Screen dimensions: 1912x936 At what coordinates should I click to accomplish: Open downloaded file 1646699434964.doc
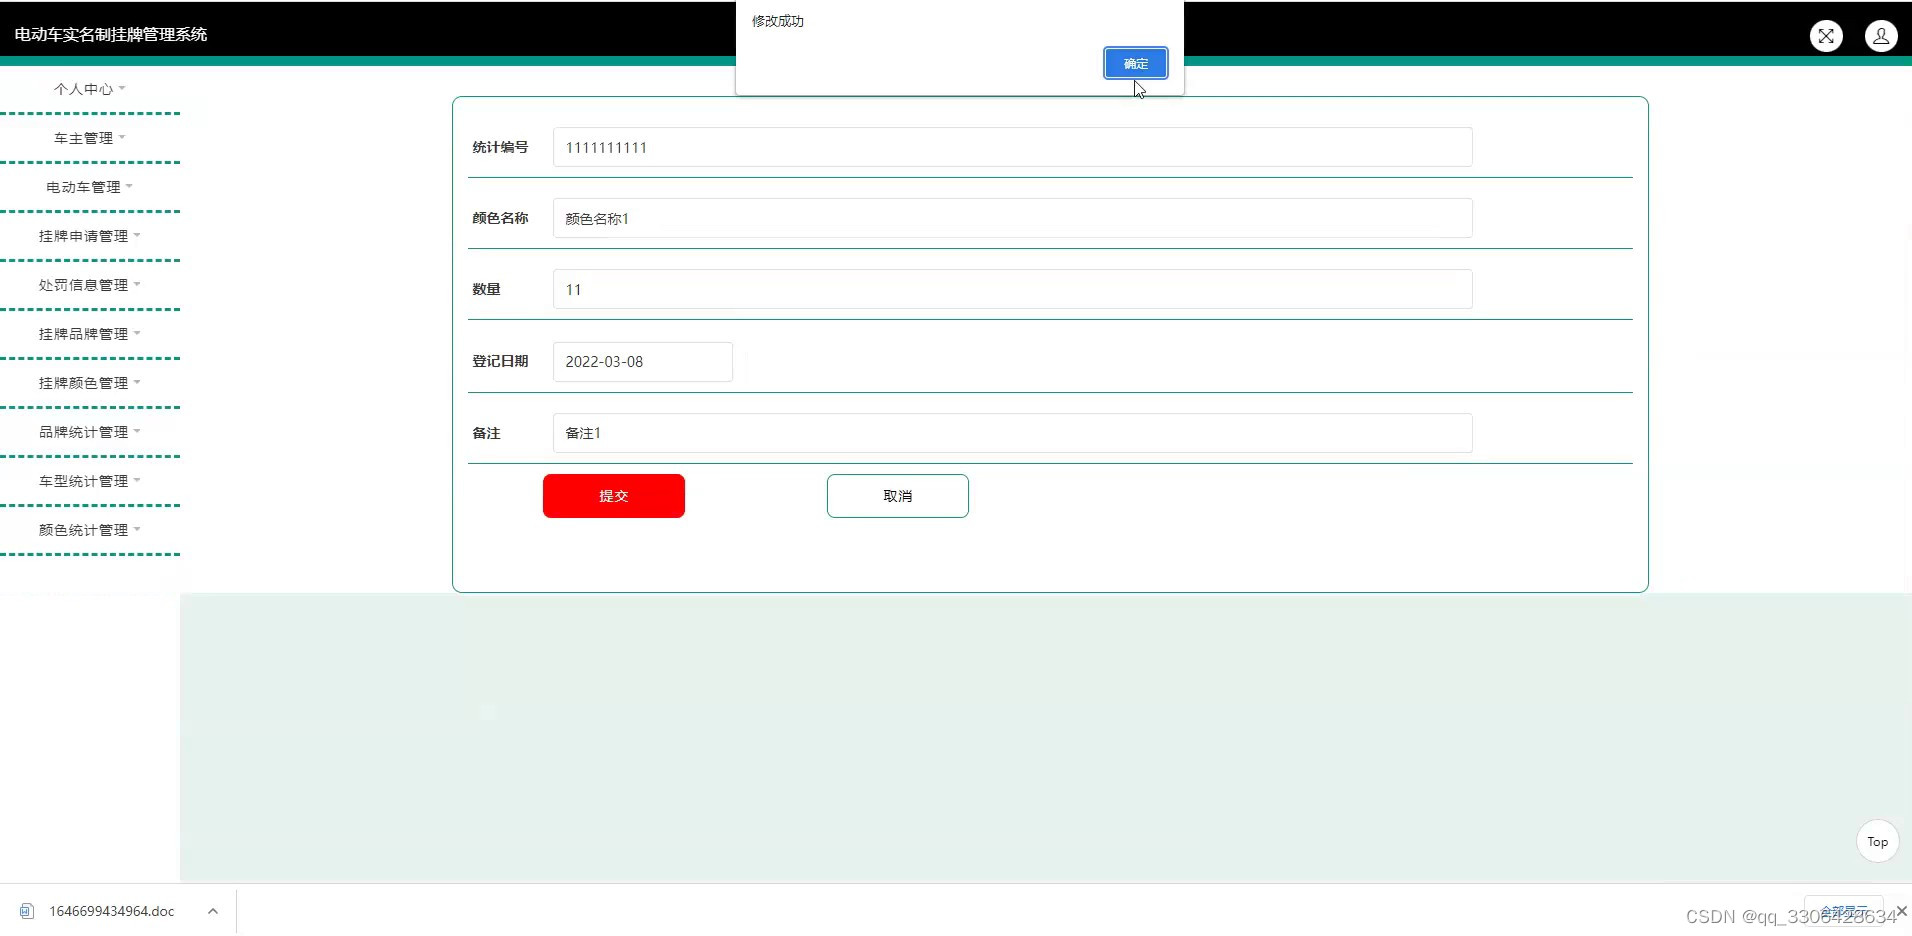click(x=111, y=911)
